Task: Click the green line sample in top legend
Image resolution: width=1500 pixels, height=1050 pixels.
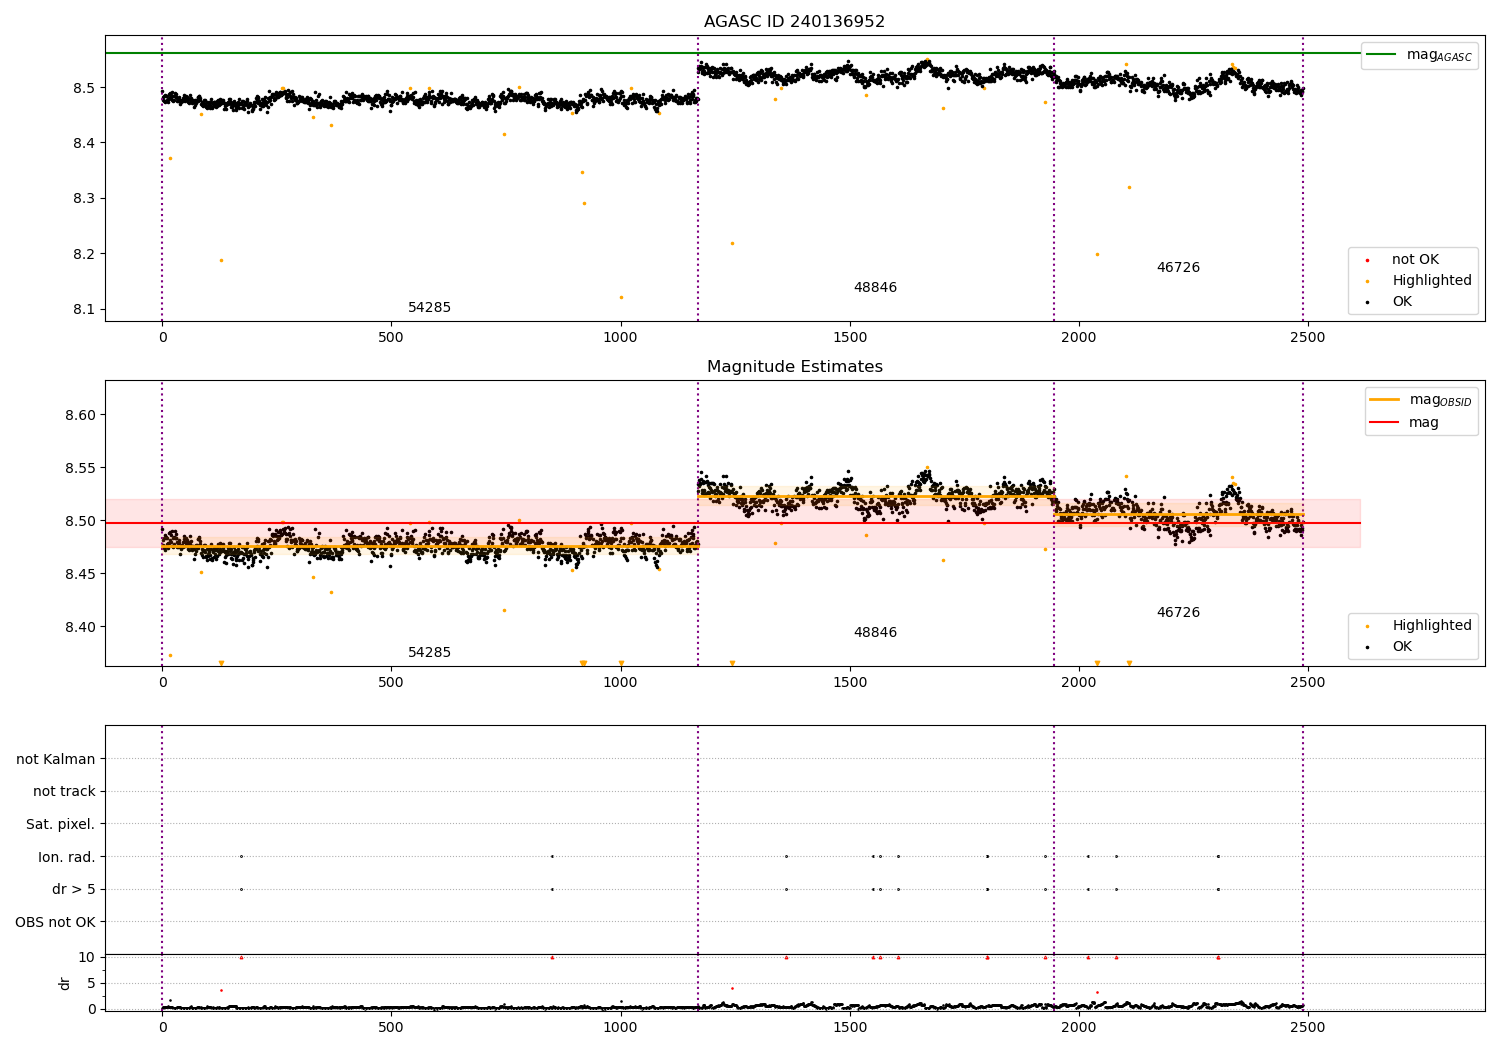Action: coord(1382,55)
